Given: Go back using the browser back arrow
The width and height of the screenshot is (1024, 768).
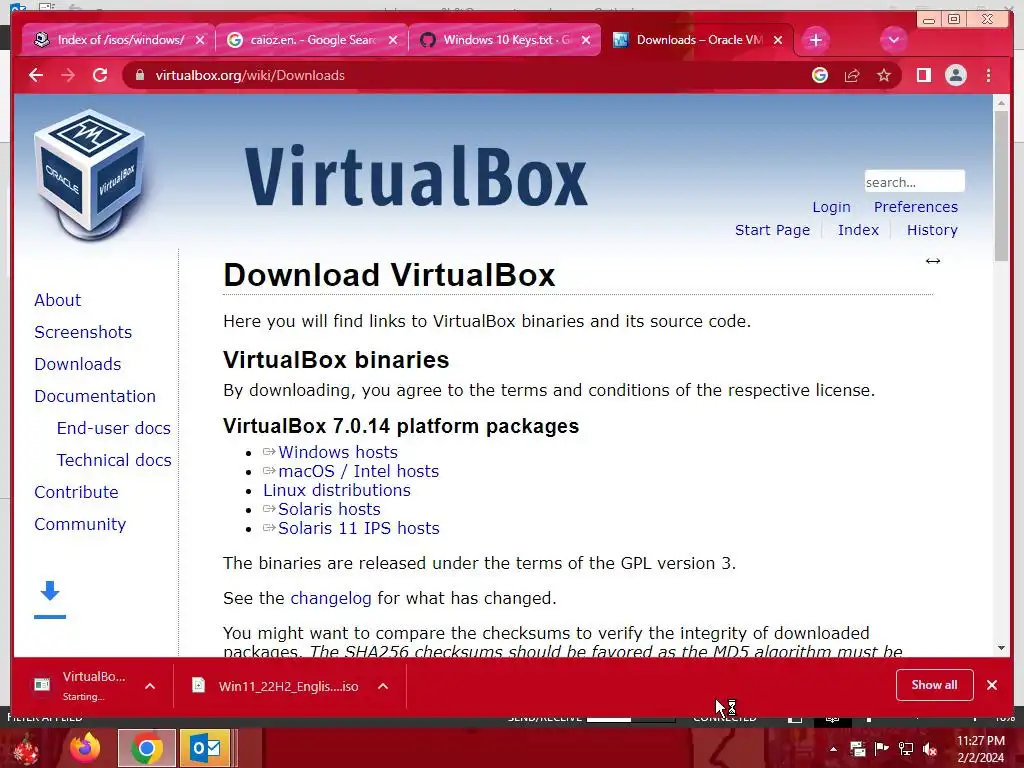Looking at the screenshot, I should pos(36,75).
